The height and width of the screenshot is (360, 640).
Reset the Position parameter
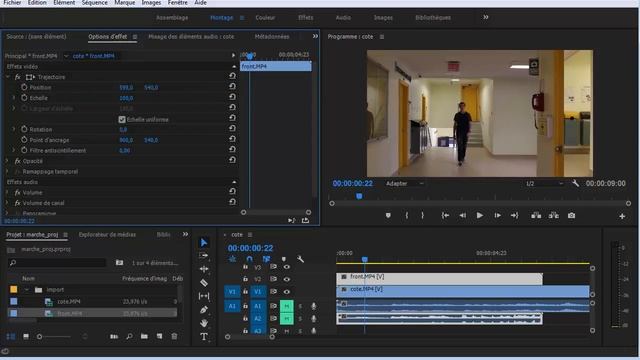[x=232, y=87]
